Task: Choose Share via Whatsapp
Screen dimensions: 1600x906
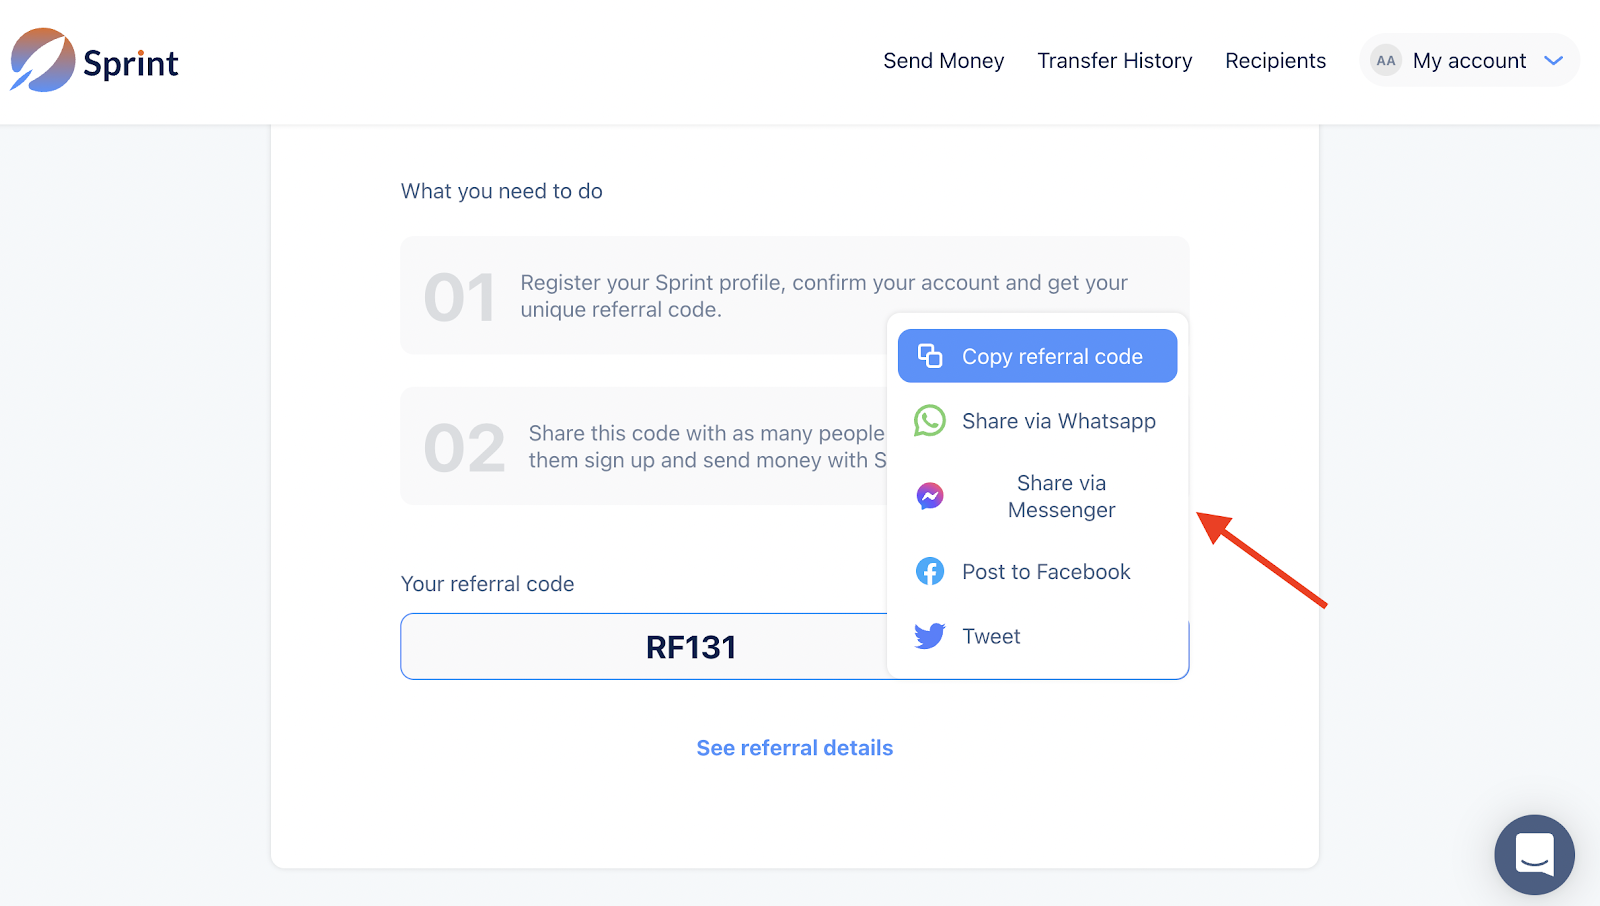Action: coord(1058,421)
